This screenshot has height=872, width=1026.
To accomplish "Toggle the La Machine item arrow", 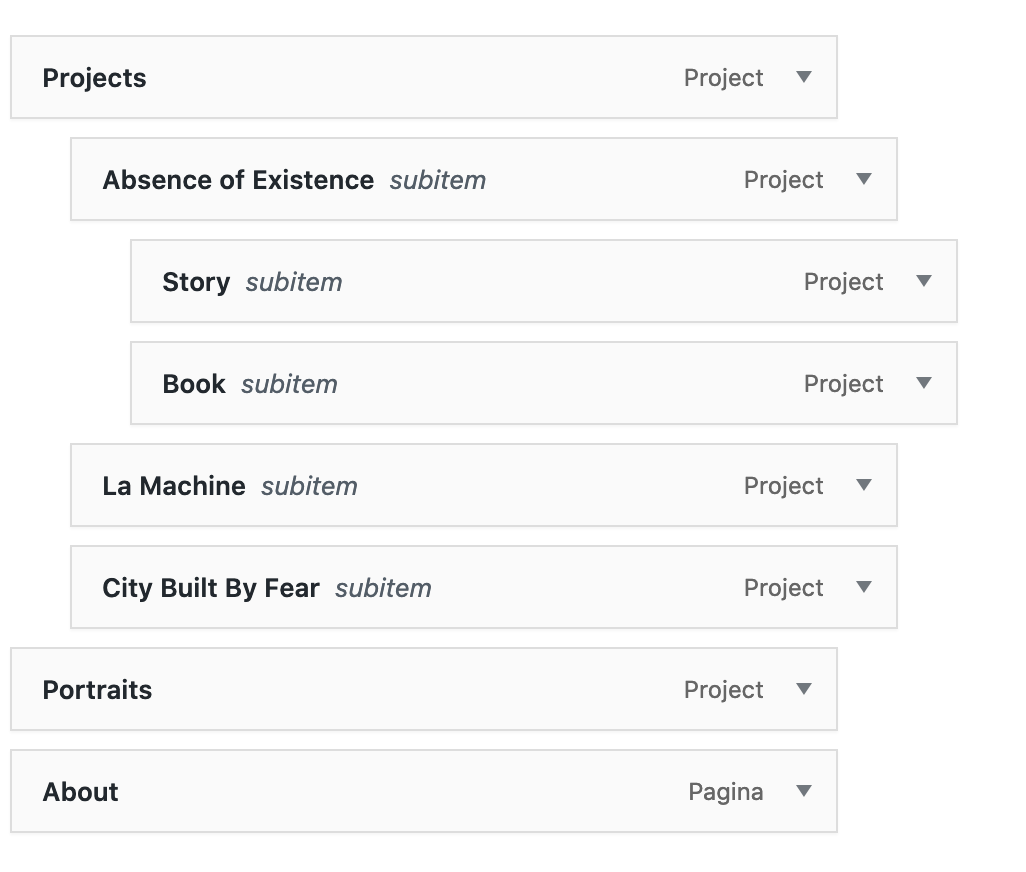I will tap(864, 486).
